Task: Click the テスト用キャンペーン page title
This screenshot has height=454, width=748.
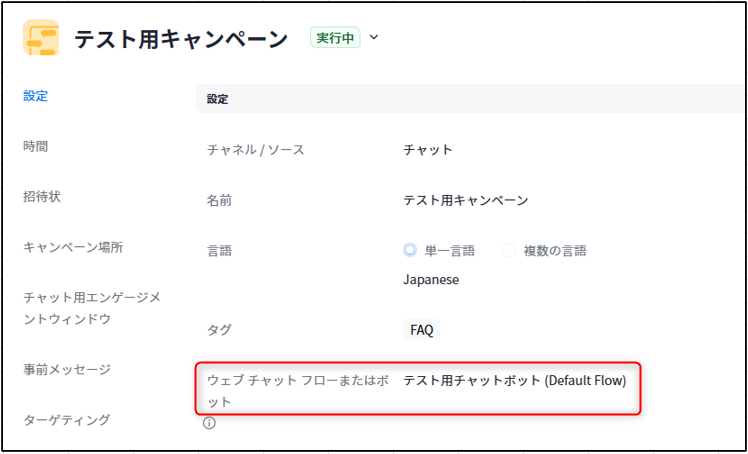Action: click(x=181, y=39)
